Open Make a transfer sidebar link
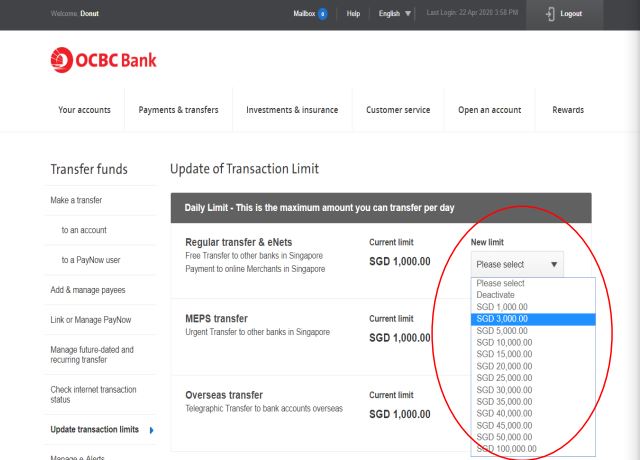 (76, 200)
